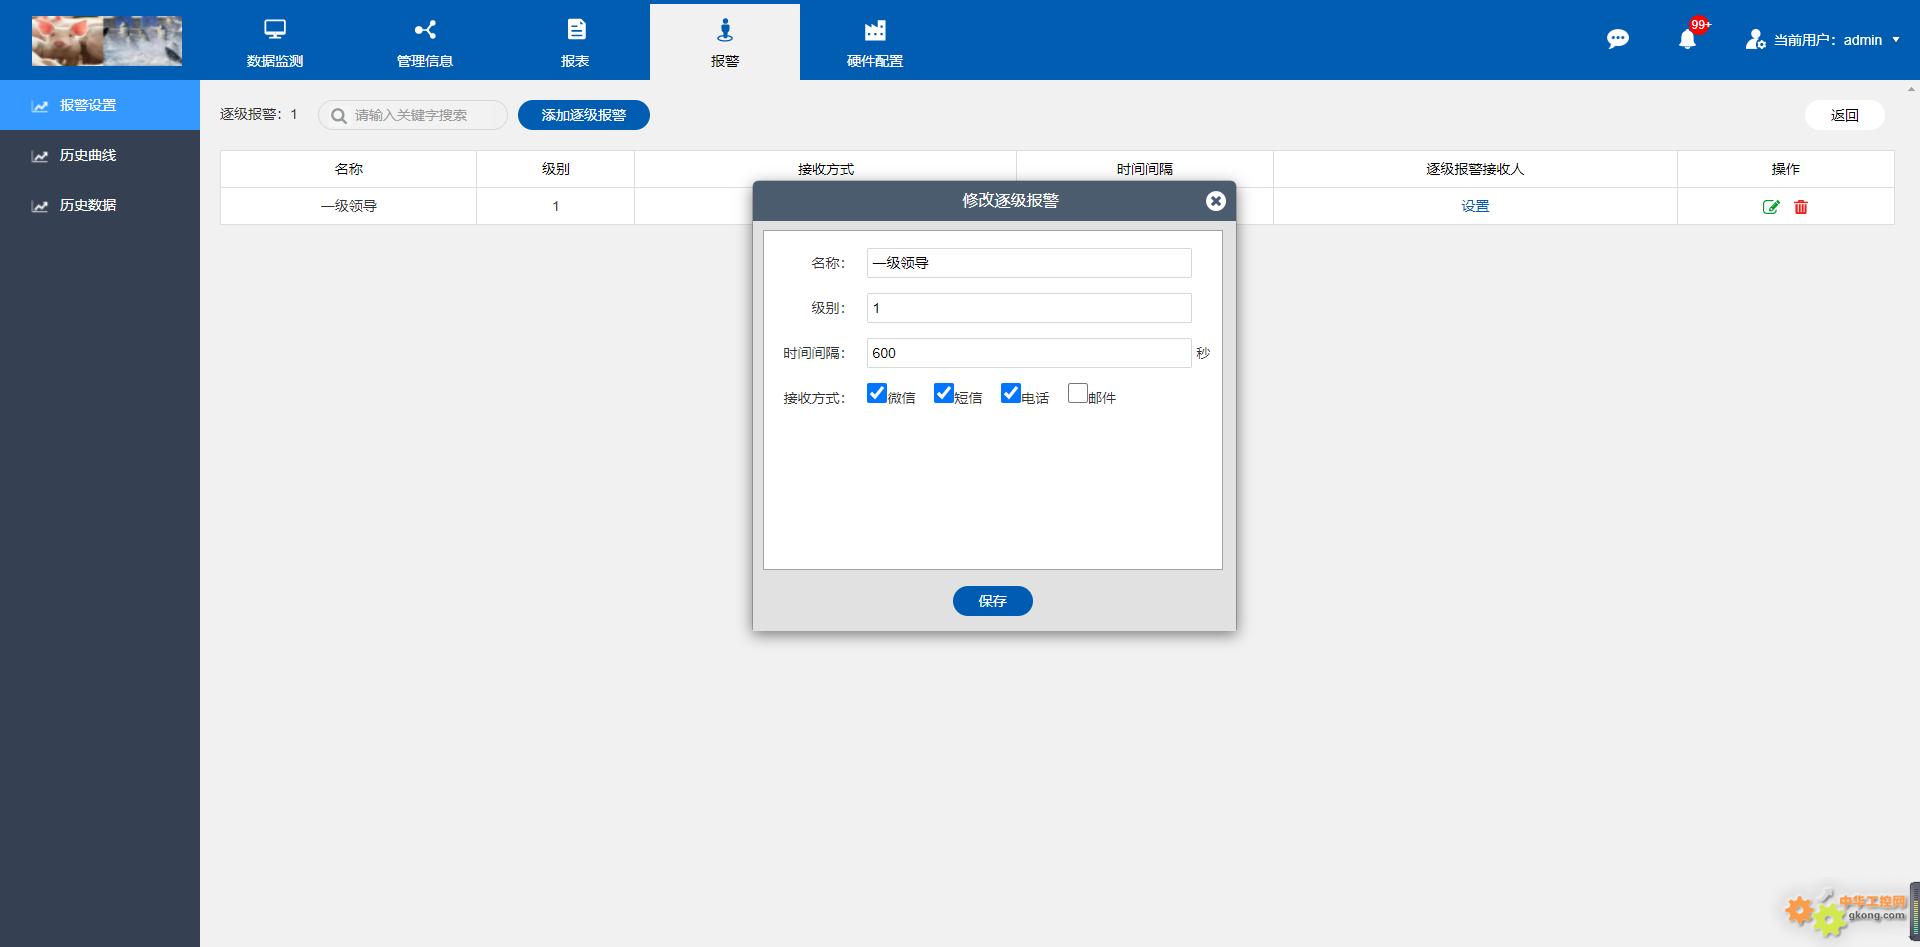The height and width of the screenshot is (947, 1920).
Task: Click the 时间间隔 column header
Action: (x=1144, y=169)
